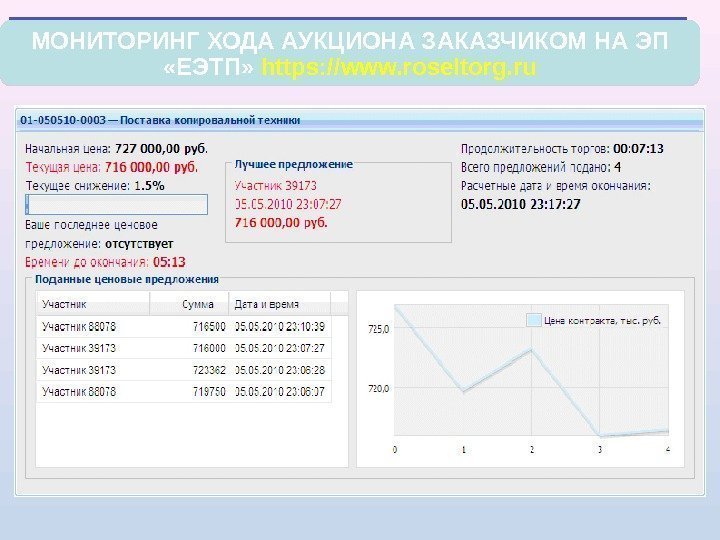Click 'Начальная цена: 727 000,00 руб.'
The width and height of the screenshot is (720, 540).
[116, 149]
